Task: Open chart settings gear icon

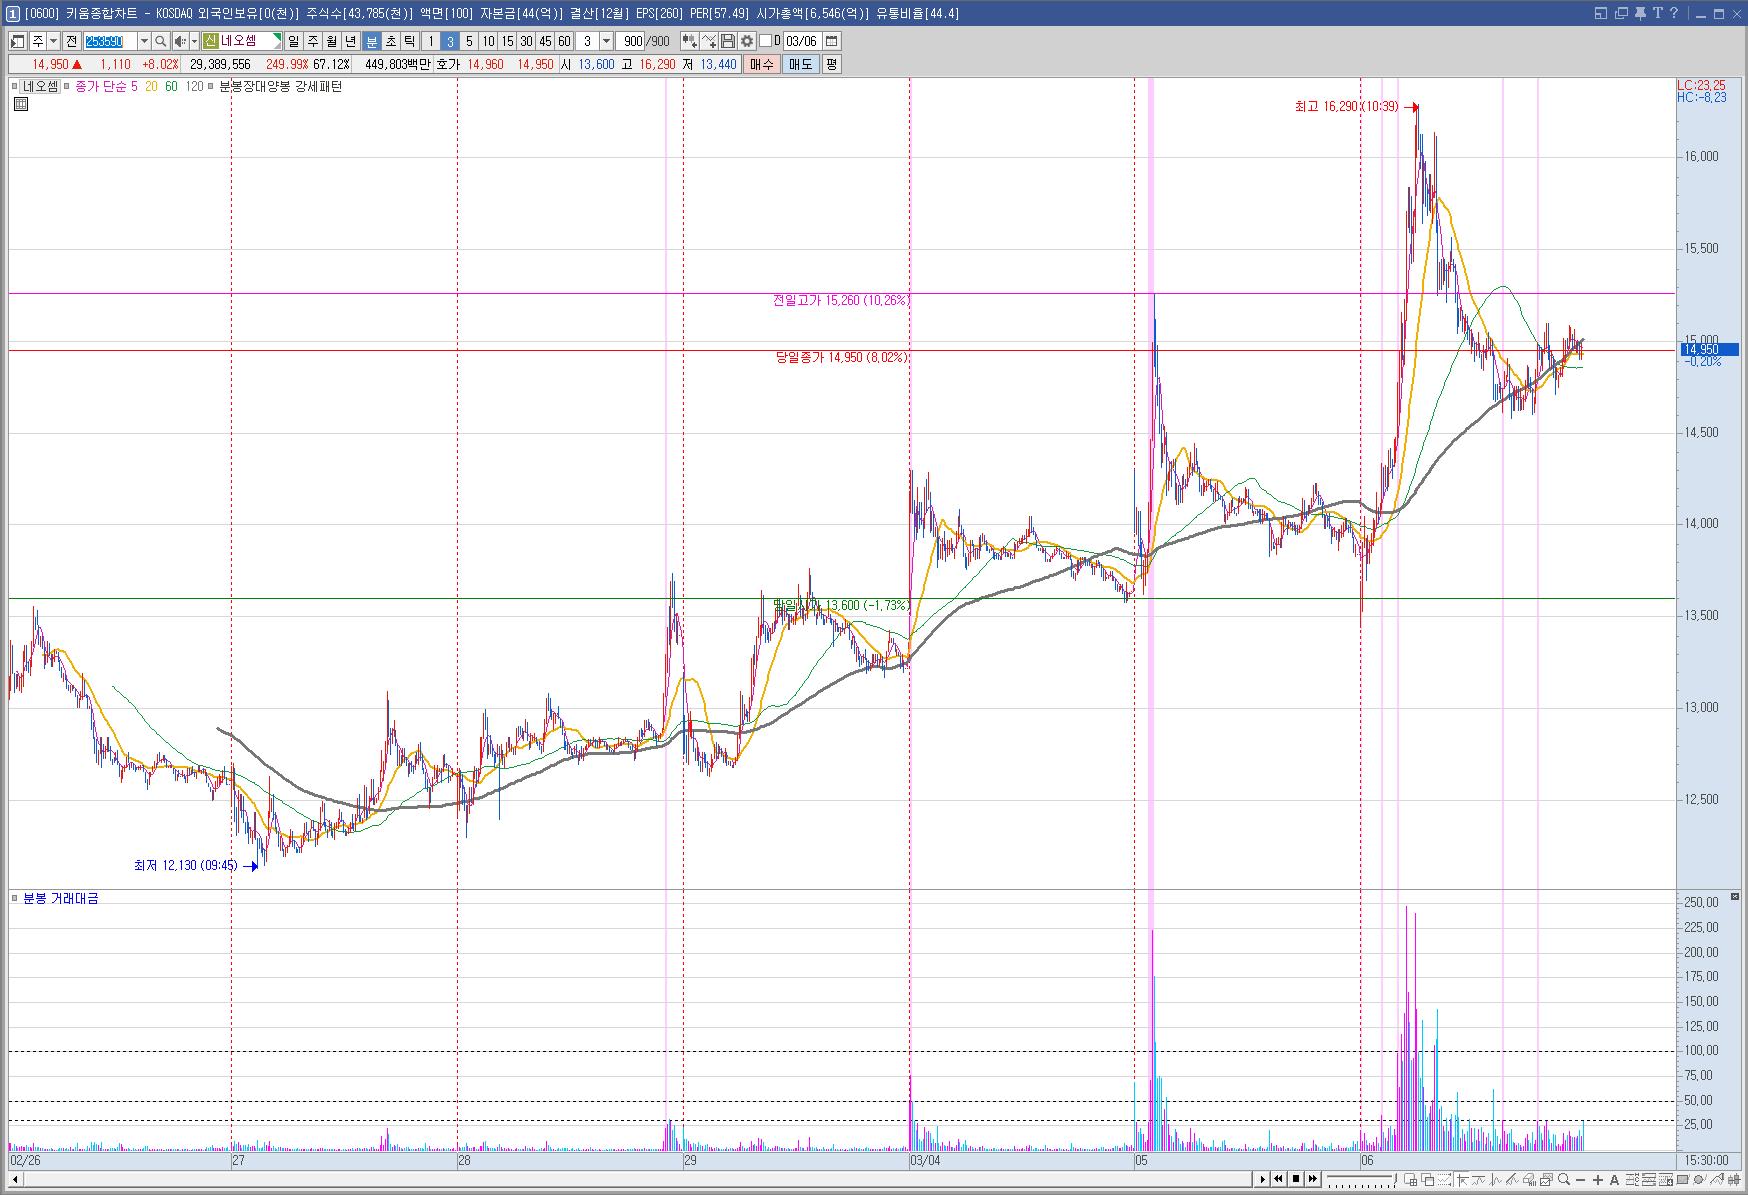Action: tap(747, 41)
